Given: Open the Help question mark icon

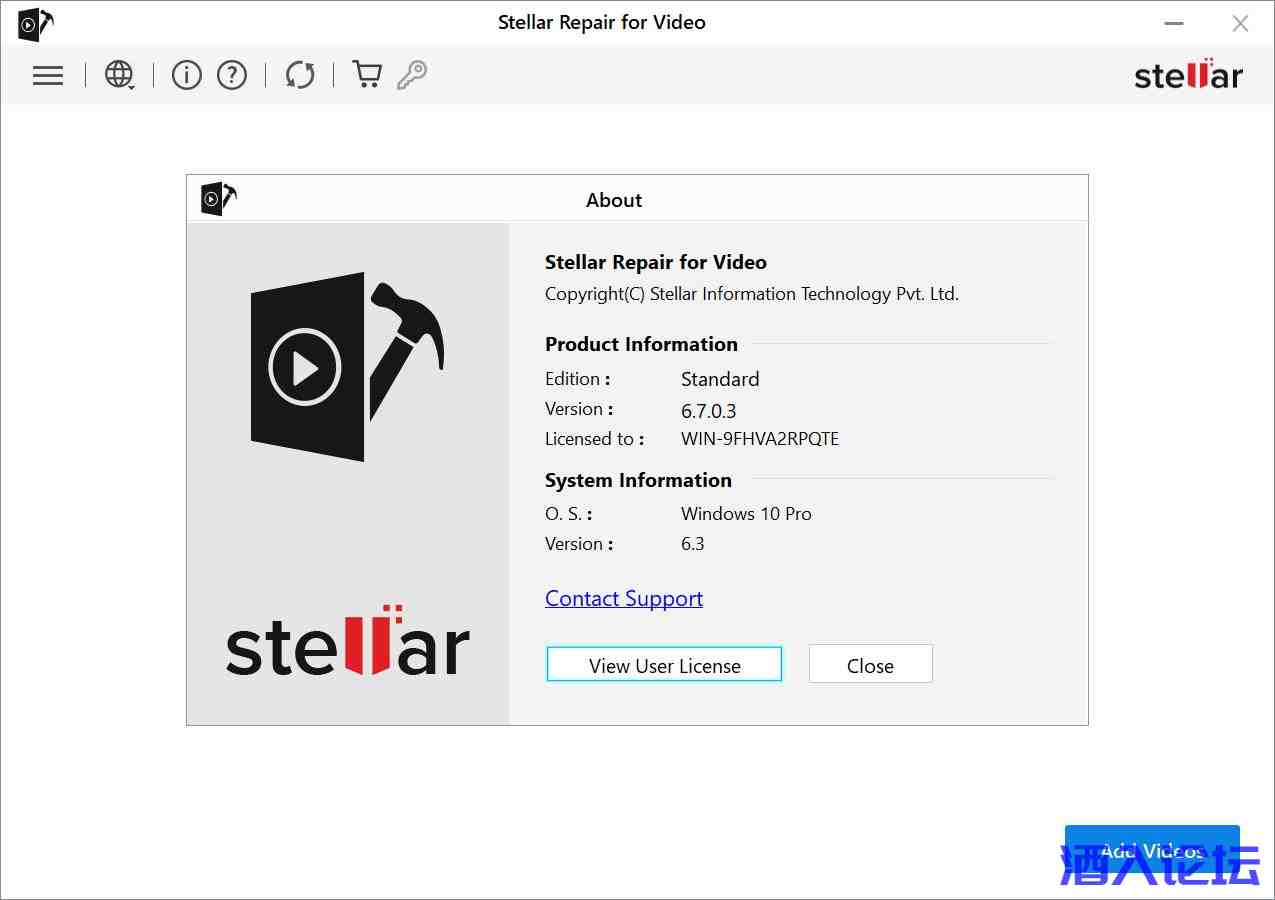Looking at the screenshot, I should click(x=232, y=75).
